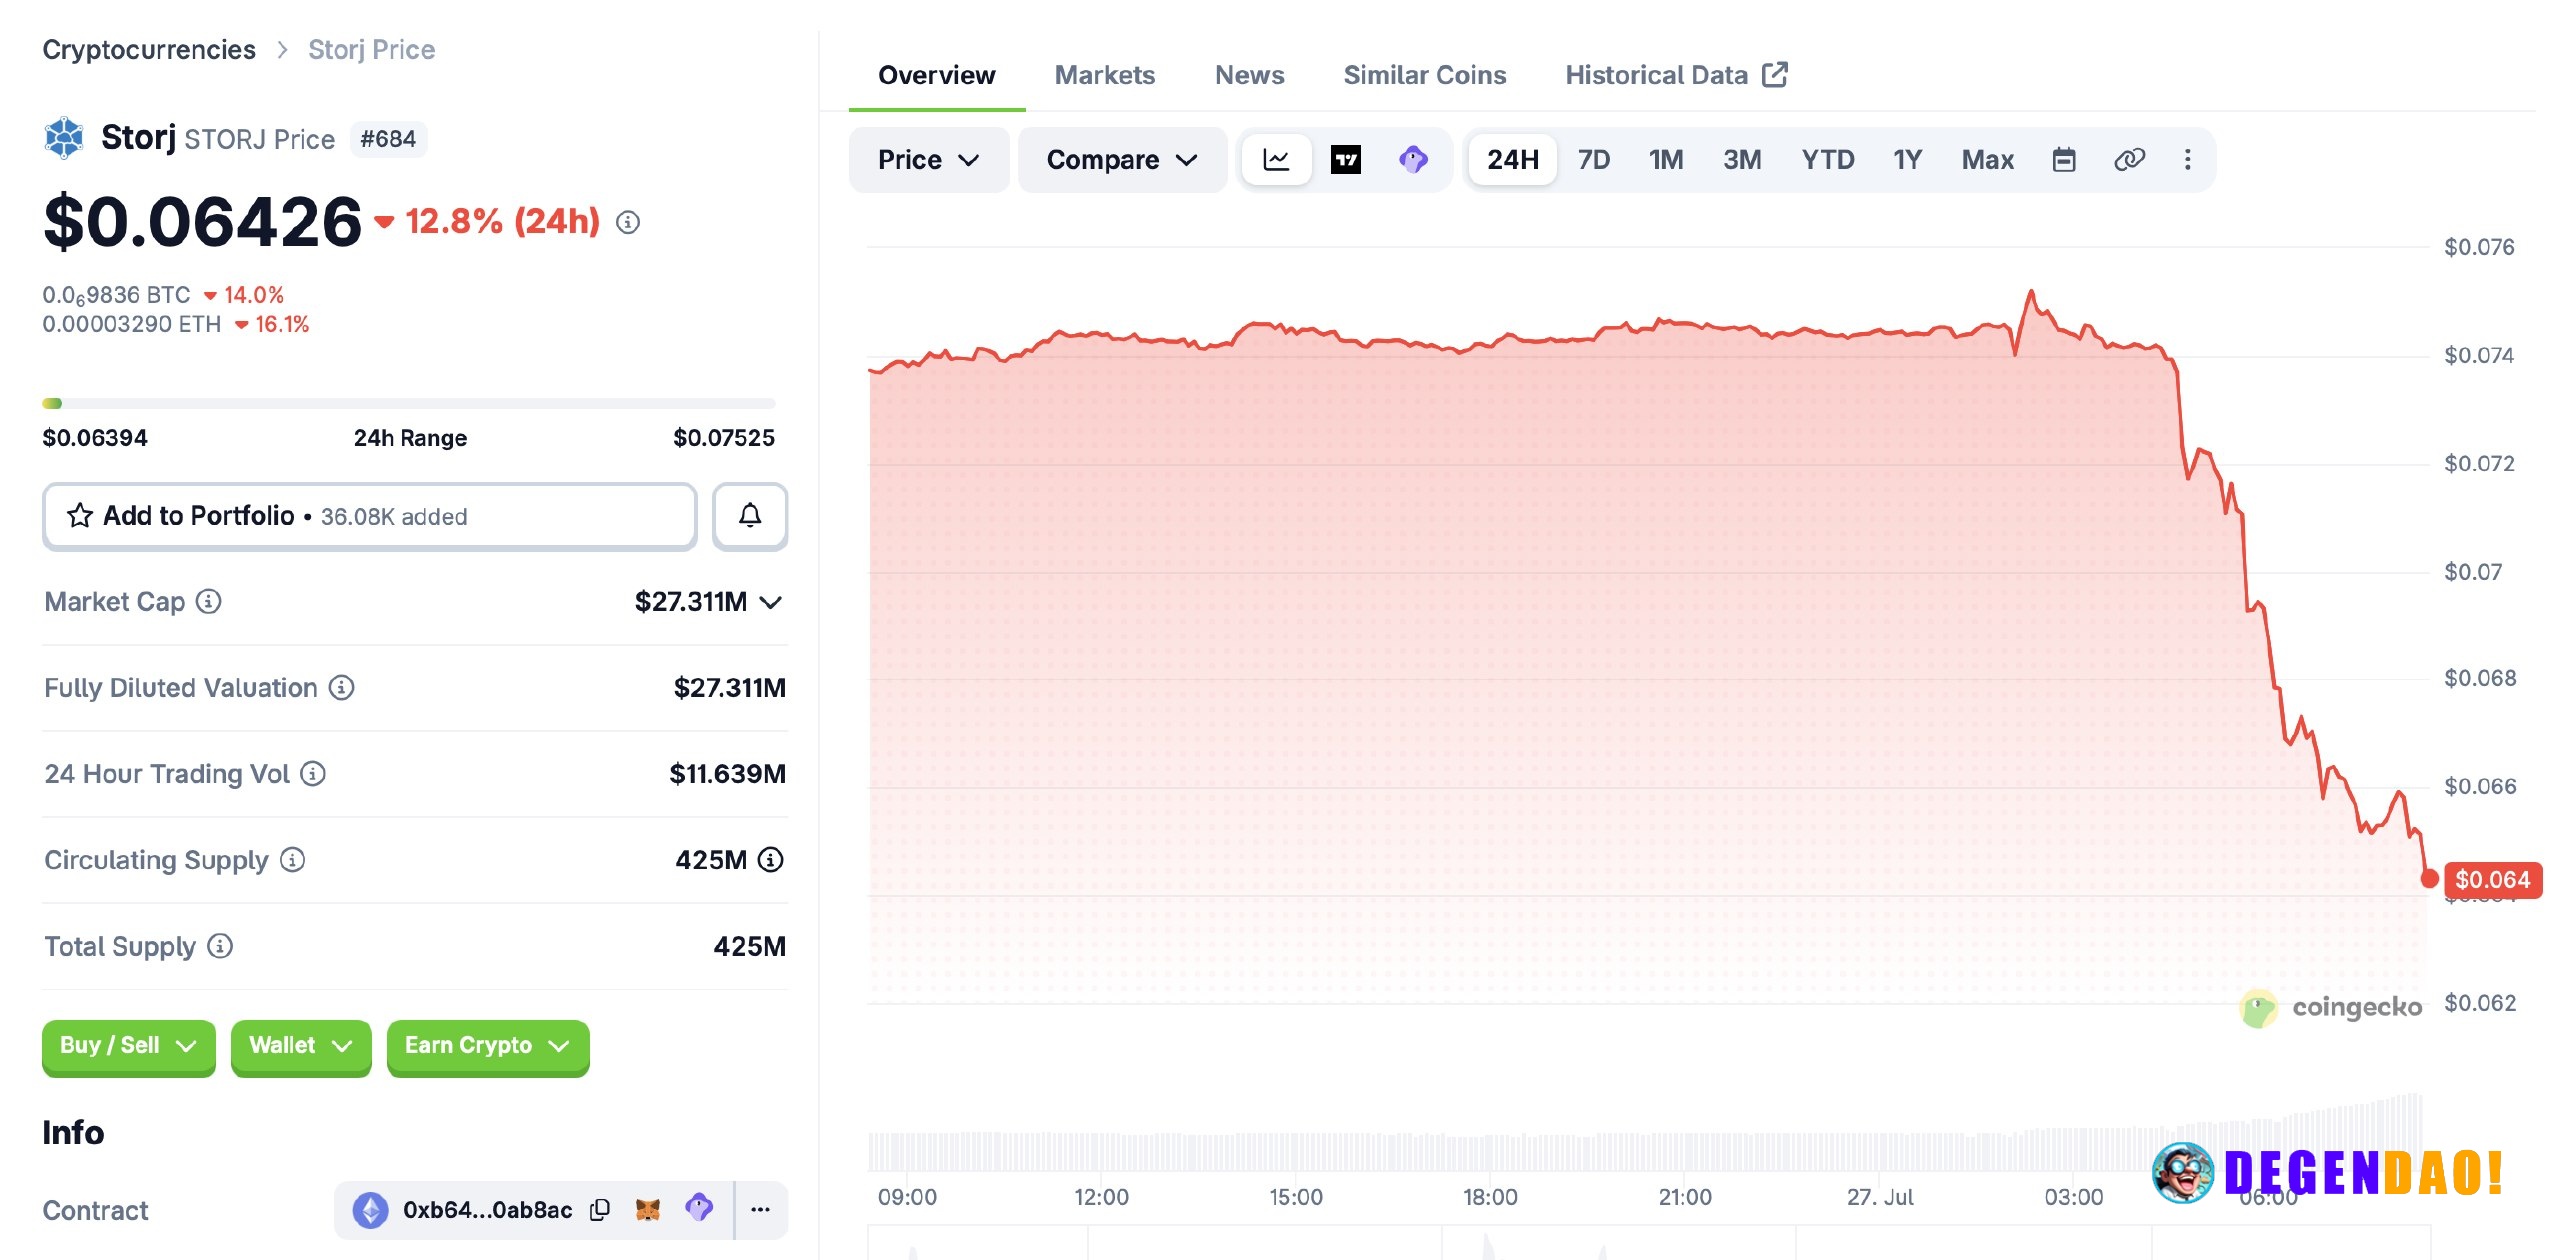This screenshot has width=2560, height=1260.
Task: Open the chart date range calendar icon
Action: [2064, 160]
